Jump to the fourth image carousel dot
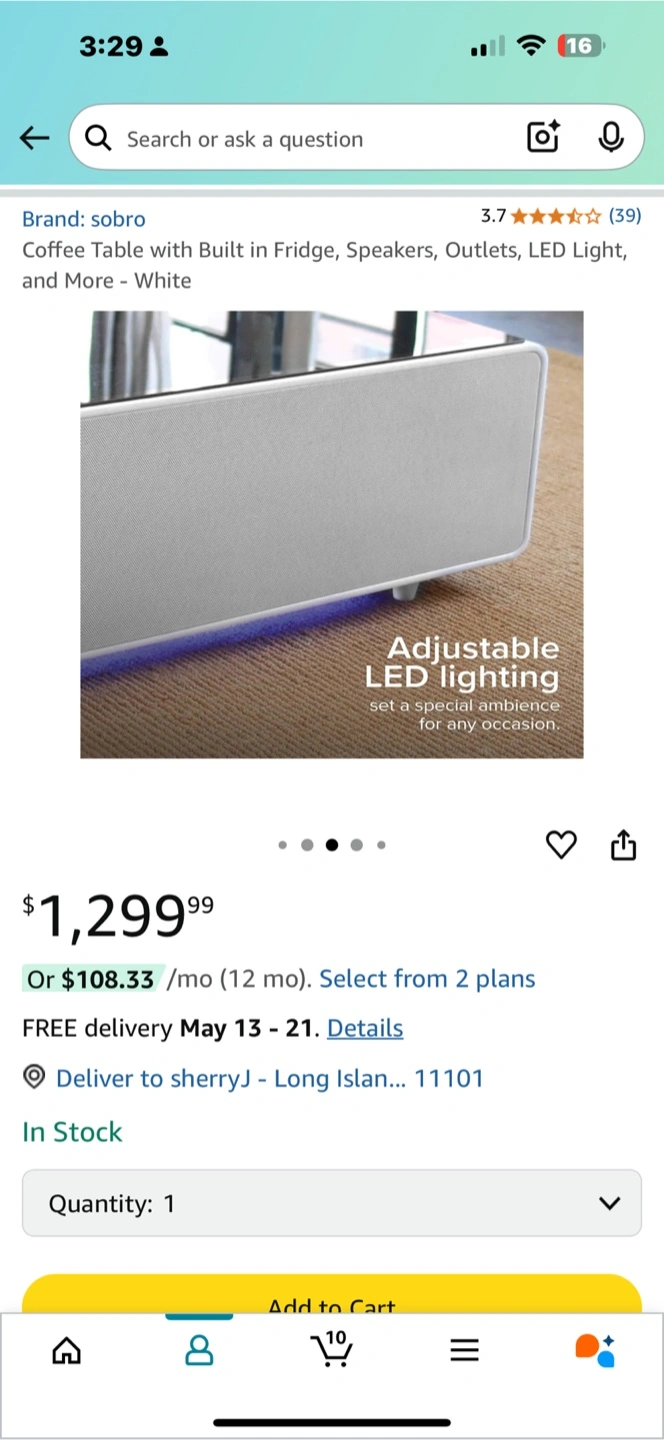This screenshot has height=1440, width=664. 357,845
